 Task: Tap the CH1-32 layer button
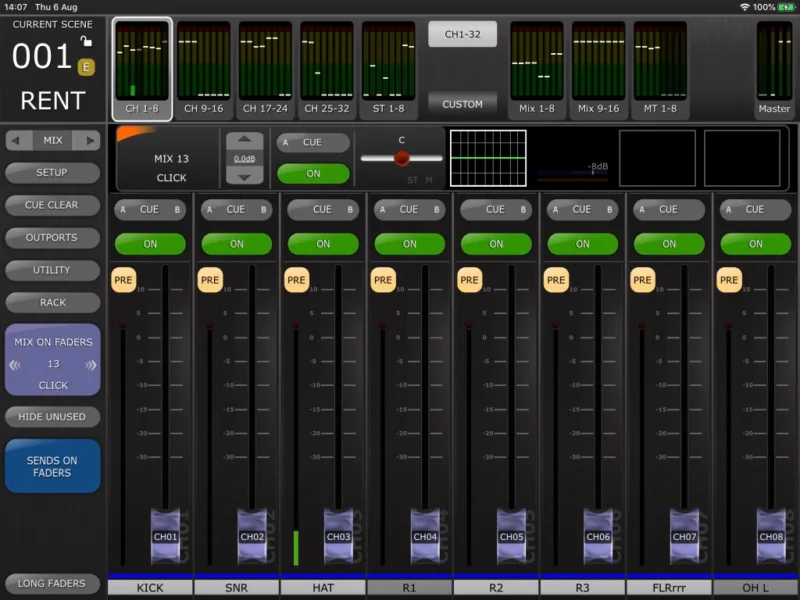pyautogui.click(x=462, y=34)
